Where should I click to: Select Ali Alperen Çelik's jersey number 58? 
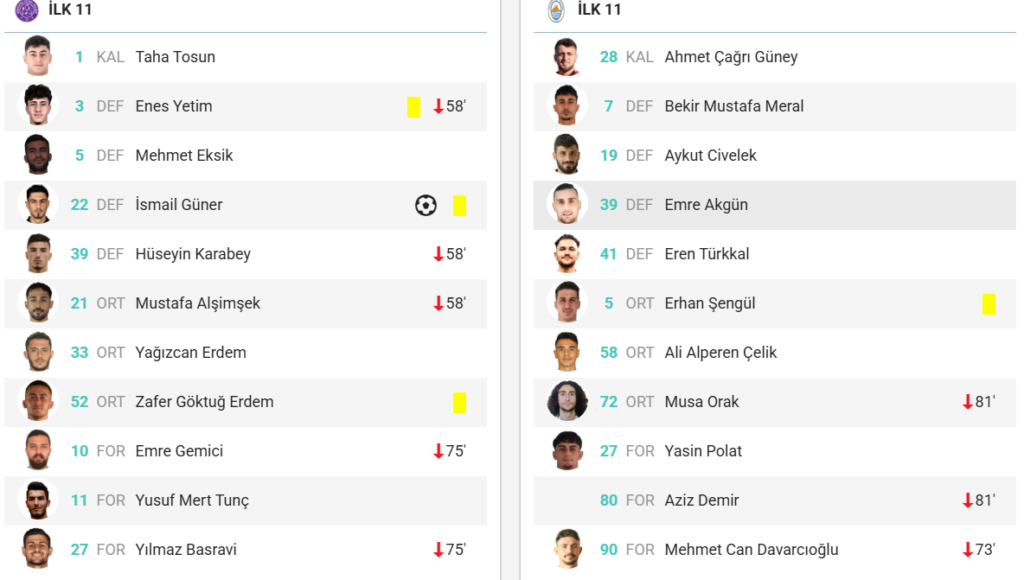point(609,353)
